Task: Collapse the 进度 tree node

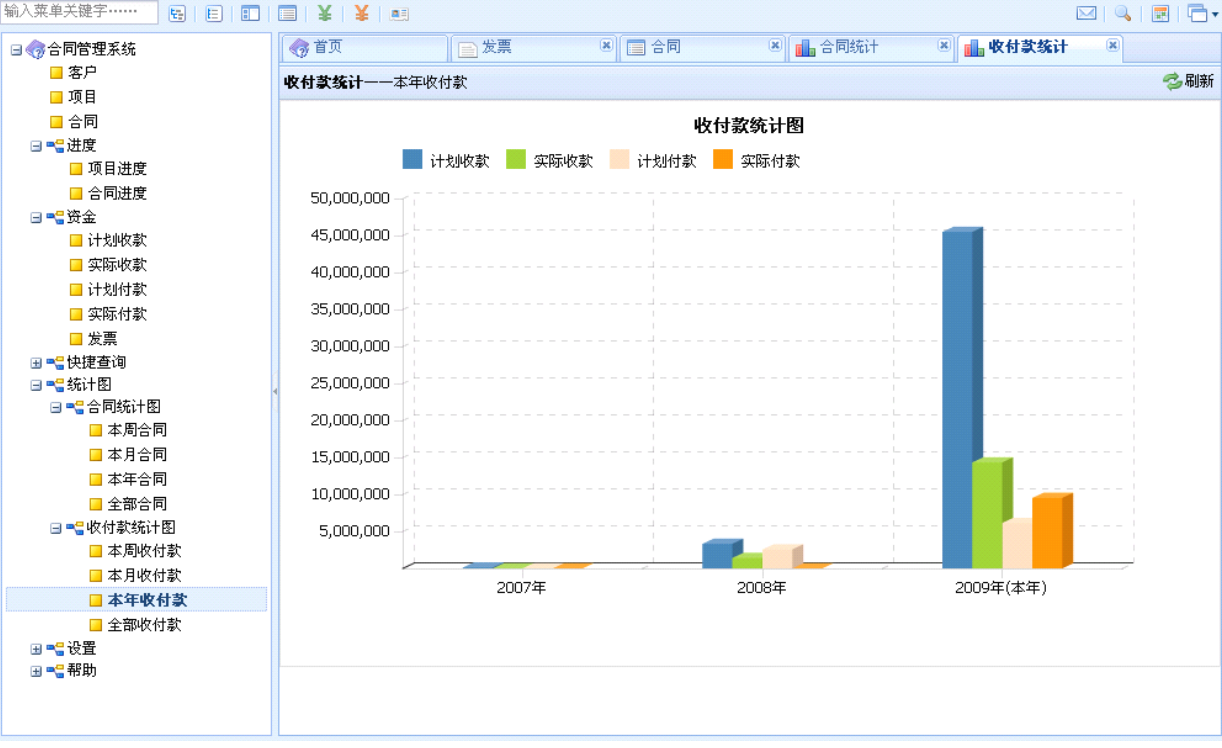Action: click(x=36, y=146)
